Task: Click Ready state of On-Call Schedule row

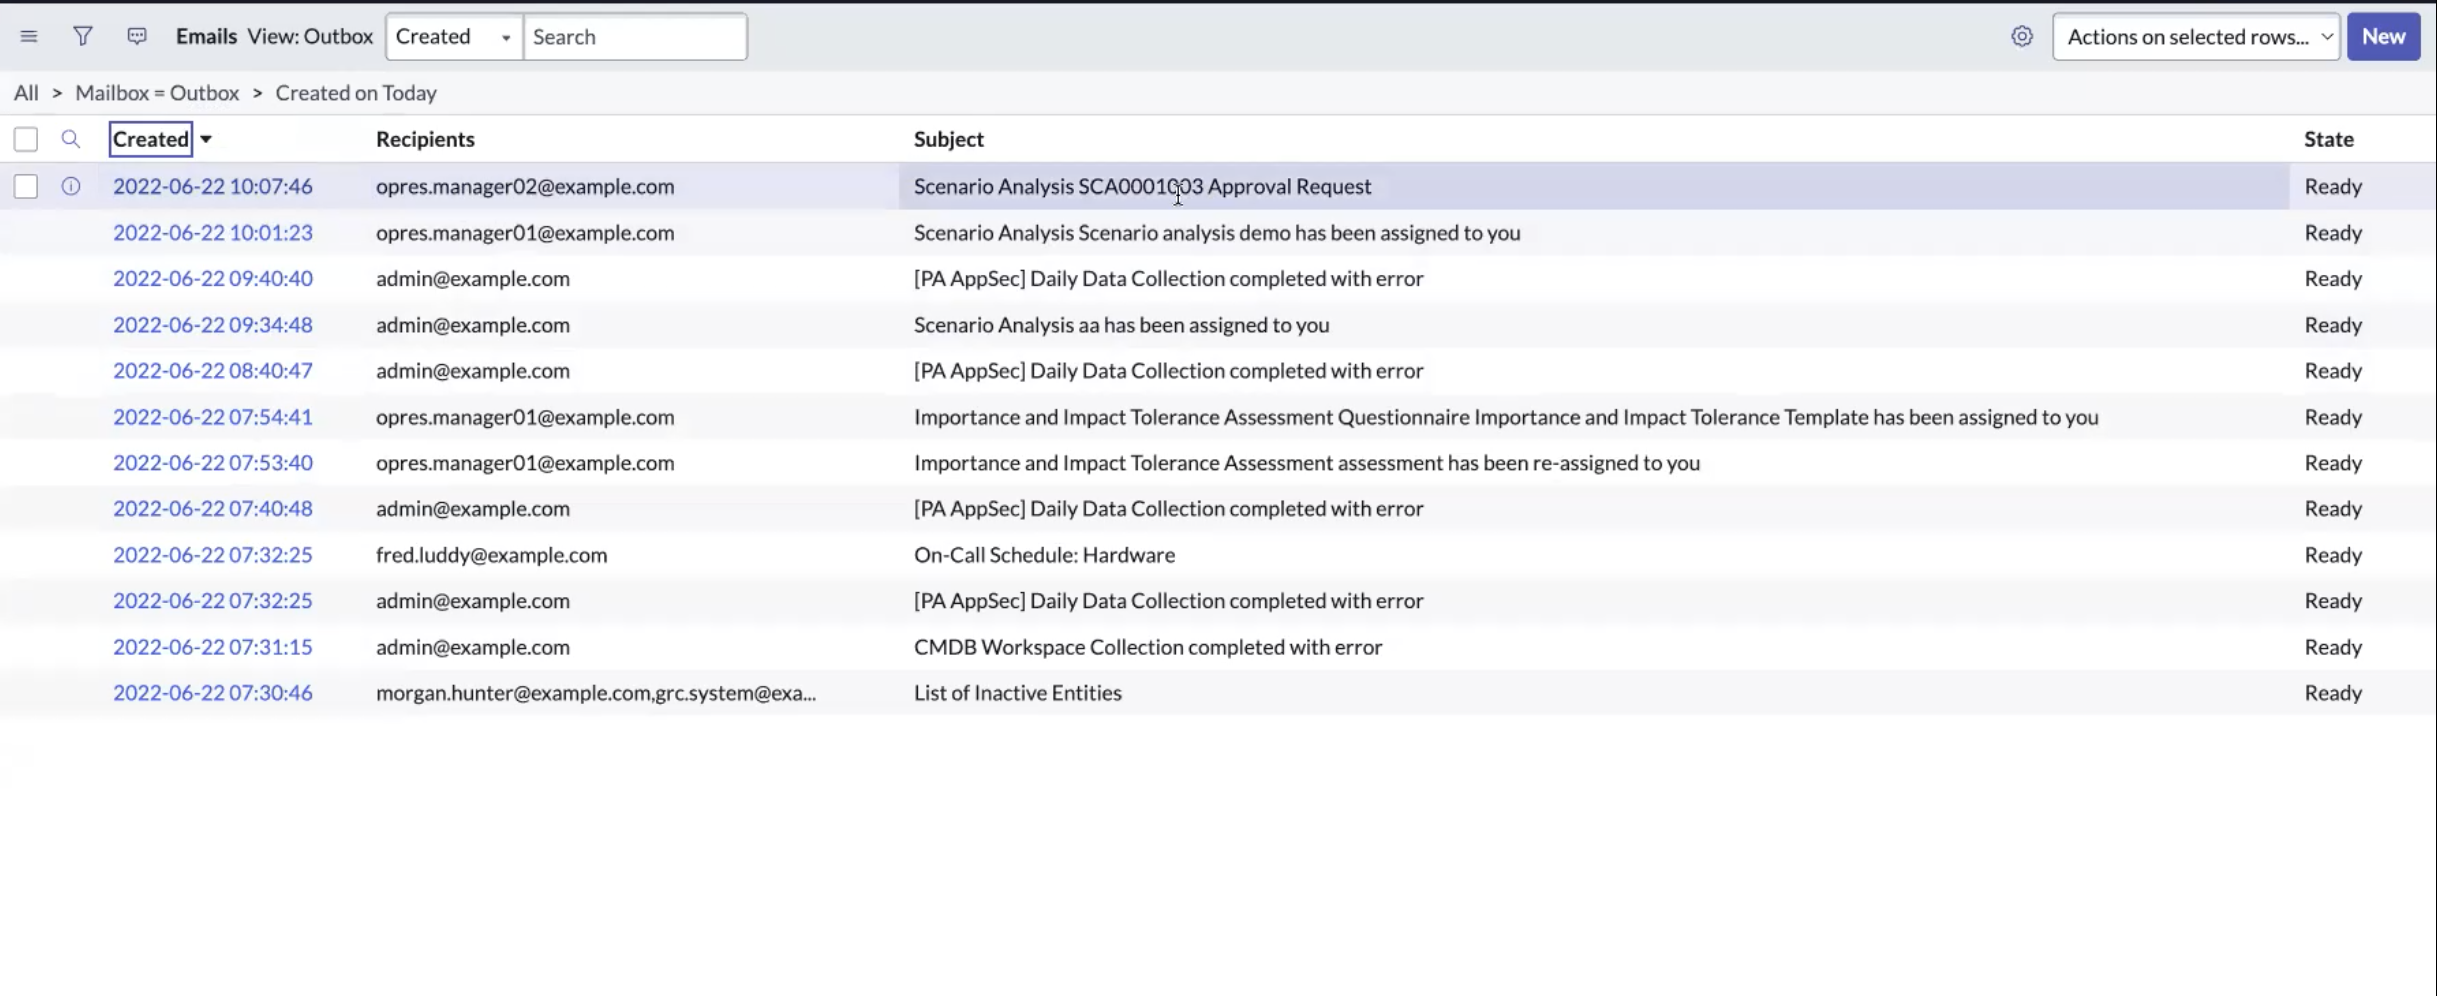Action: pos(2333,555)
